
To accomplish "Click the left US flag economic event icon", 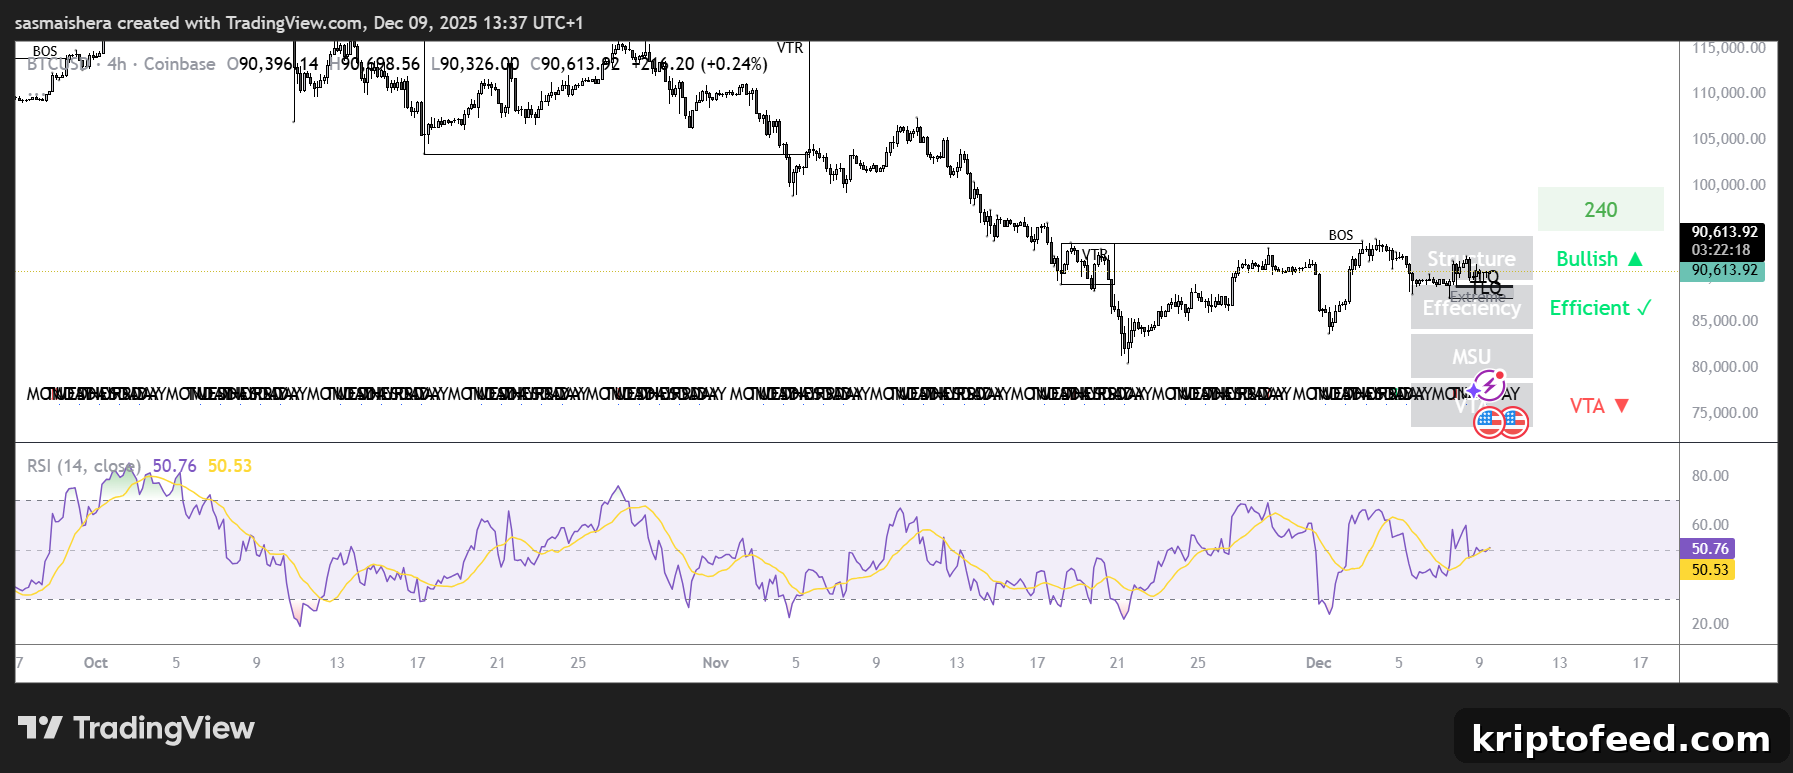I will 1489,422.
